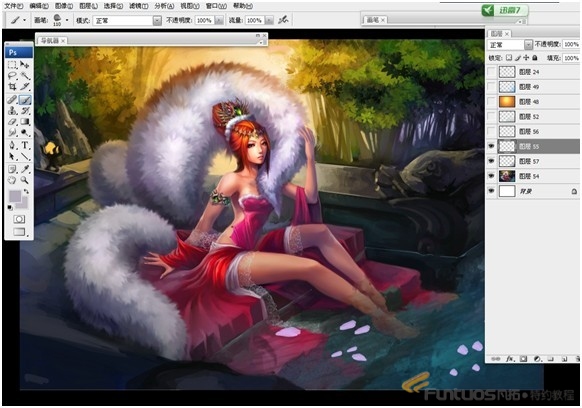Open the 视图 menu
The height and width of the screenshot is (408, 582).
tap(190, 6)
